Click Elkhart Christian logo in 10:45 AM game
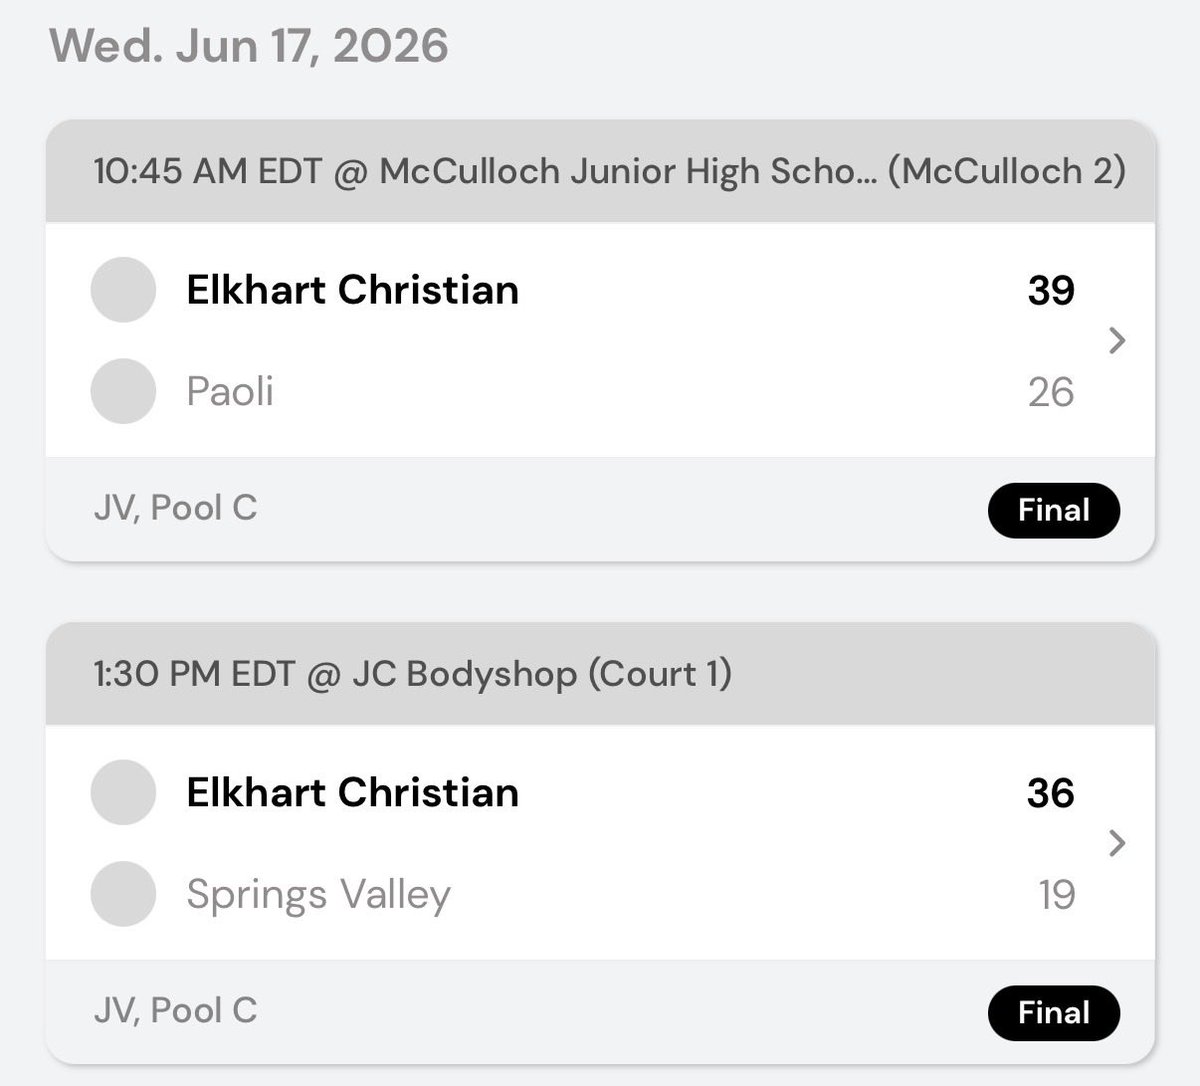Image resolution: width=1200 pixels, height=1086 pixels. click(123, 290)
